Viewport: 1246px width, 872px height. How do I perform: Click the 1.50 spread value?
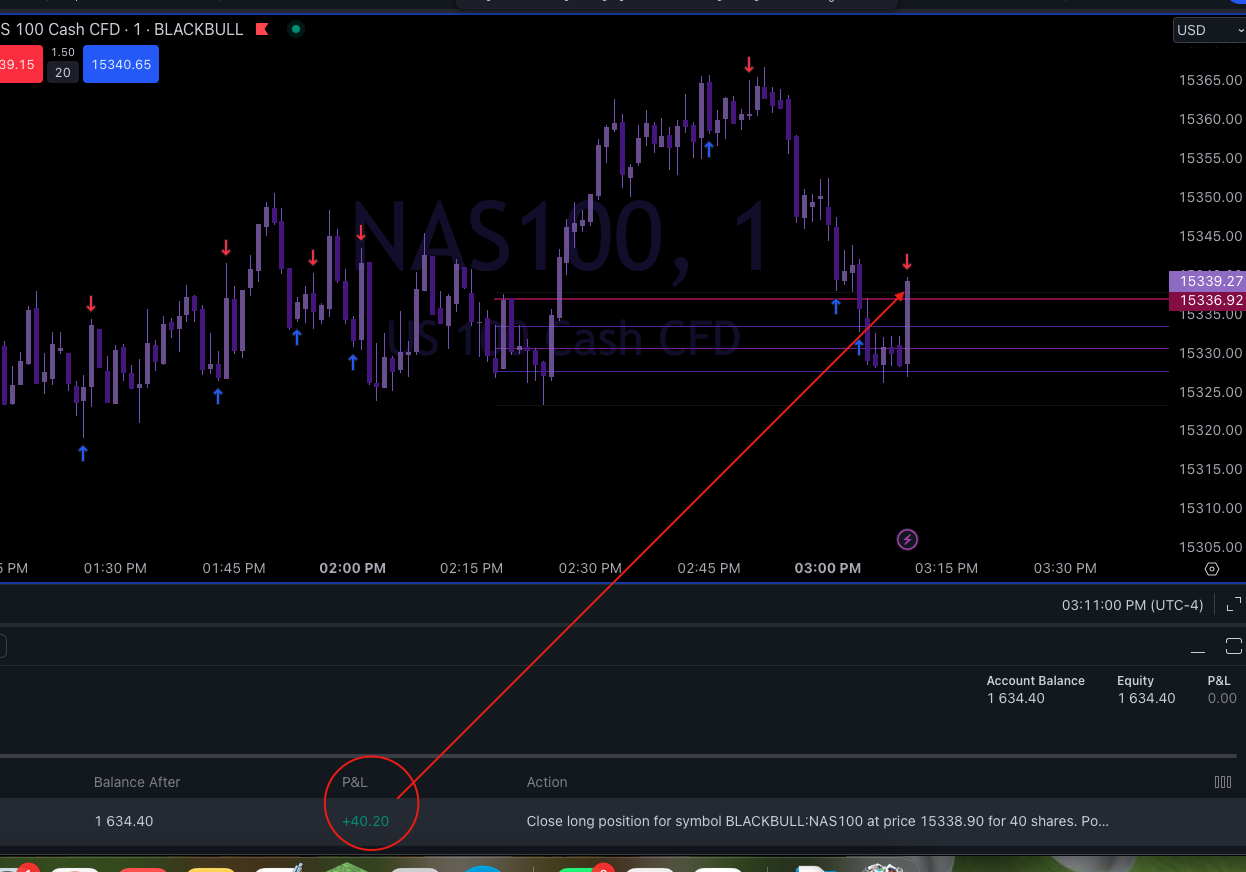63,52
